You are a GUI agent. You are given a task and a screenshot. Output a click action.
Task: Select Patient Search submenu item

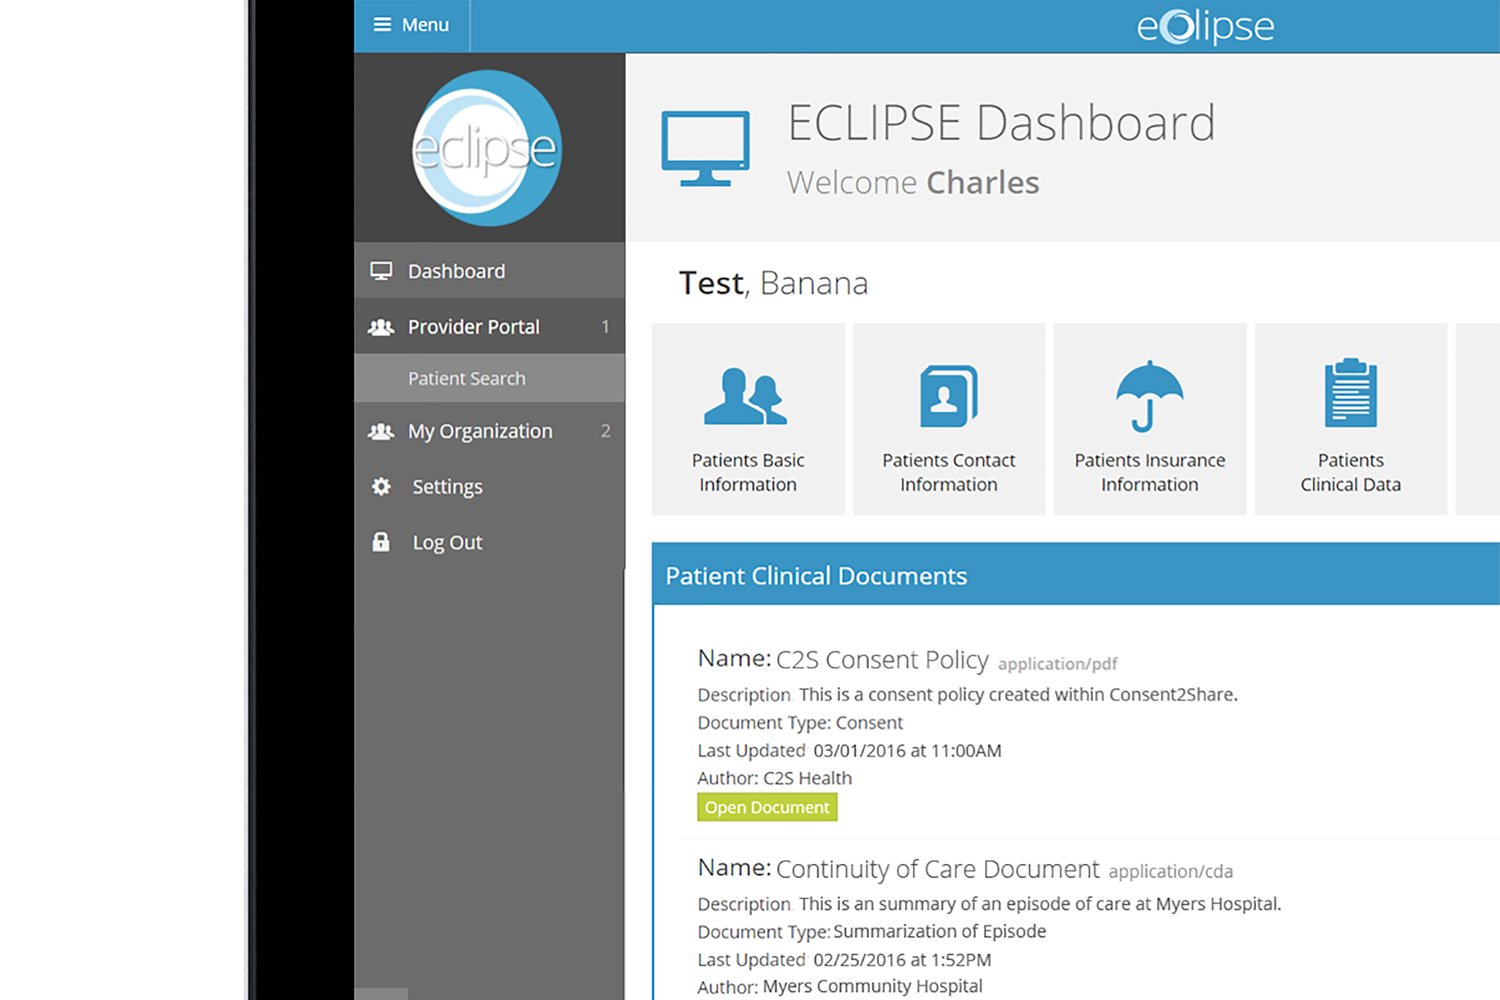489,379
